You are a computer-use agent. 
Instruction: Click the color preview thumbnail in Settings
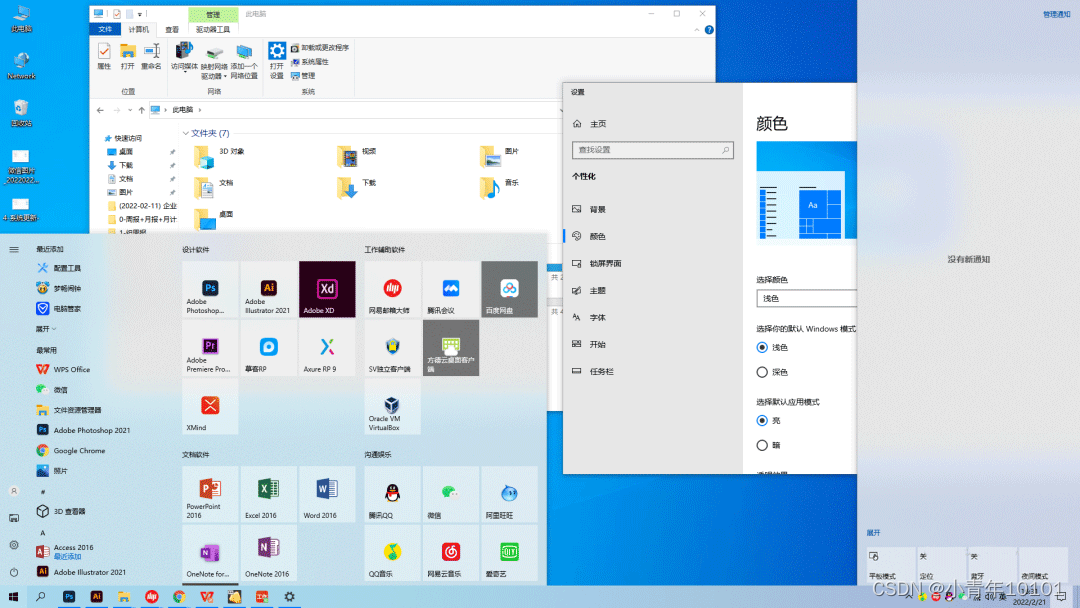(x=807, y=193)
